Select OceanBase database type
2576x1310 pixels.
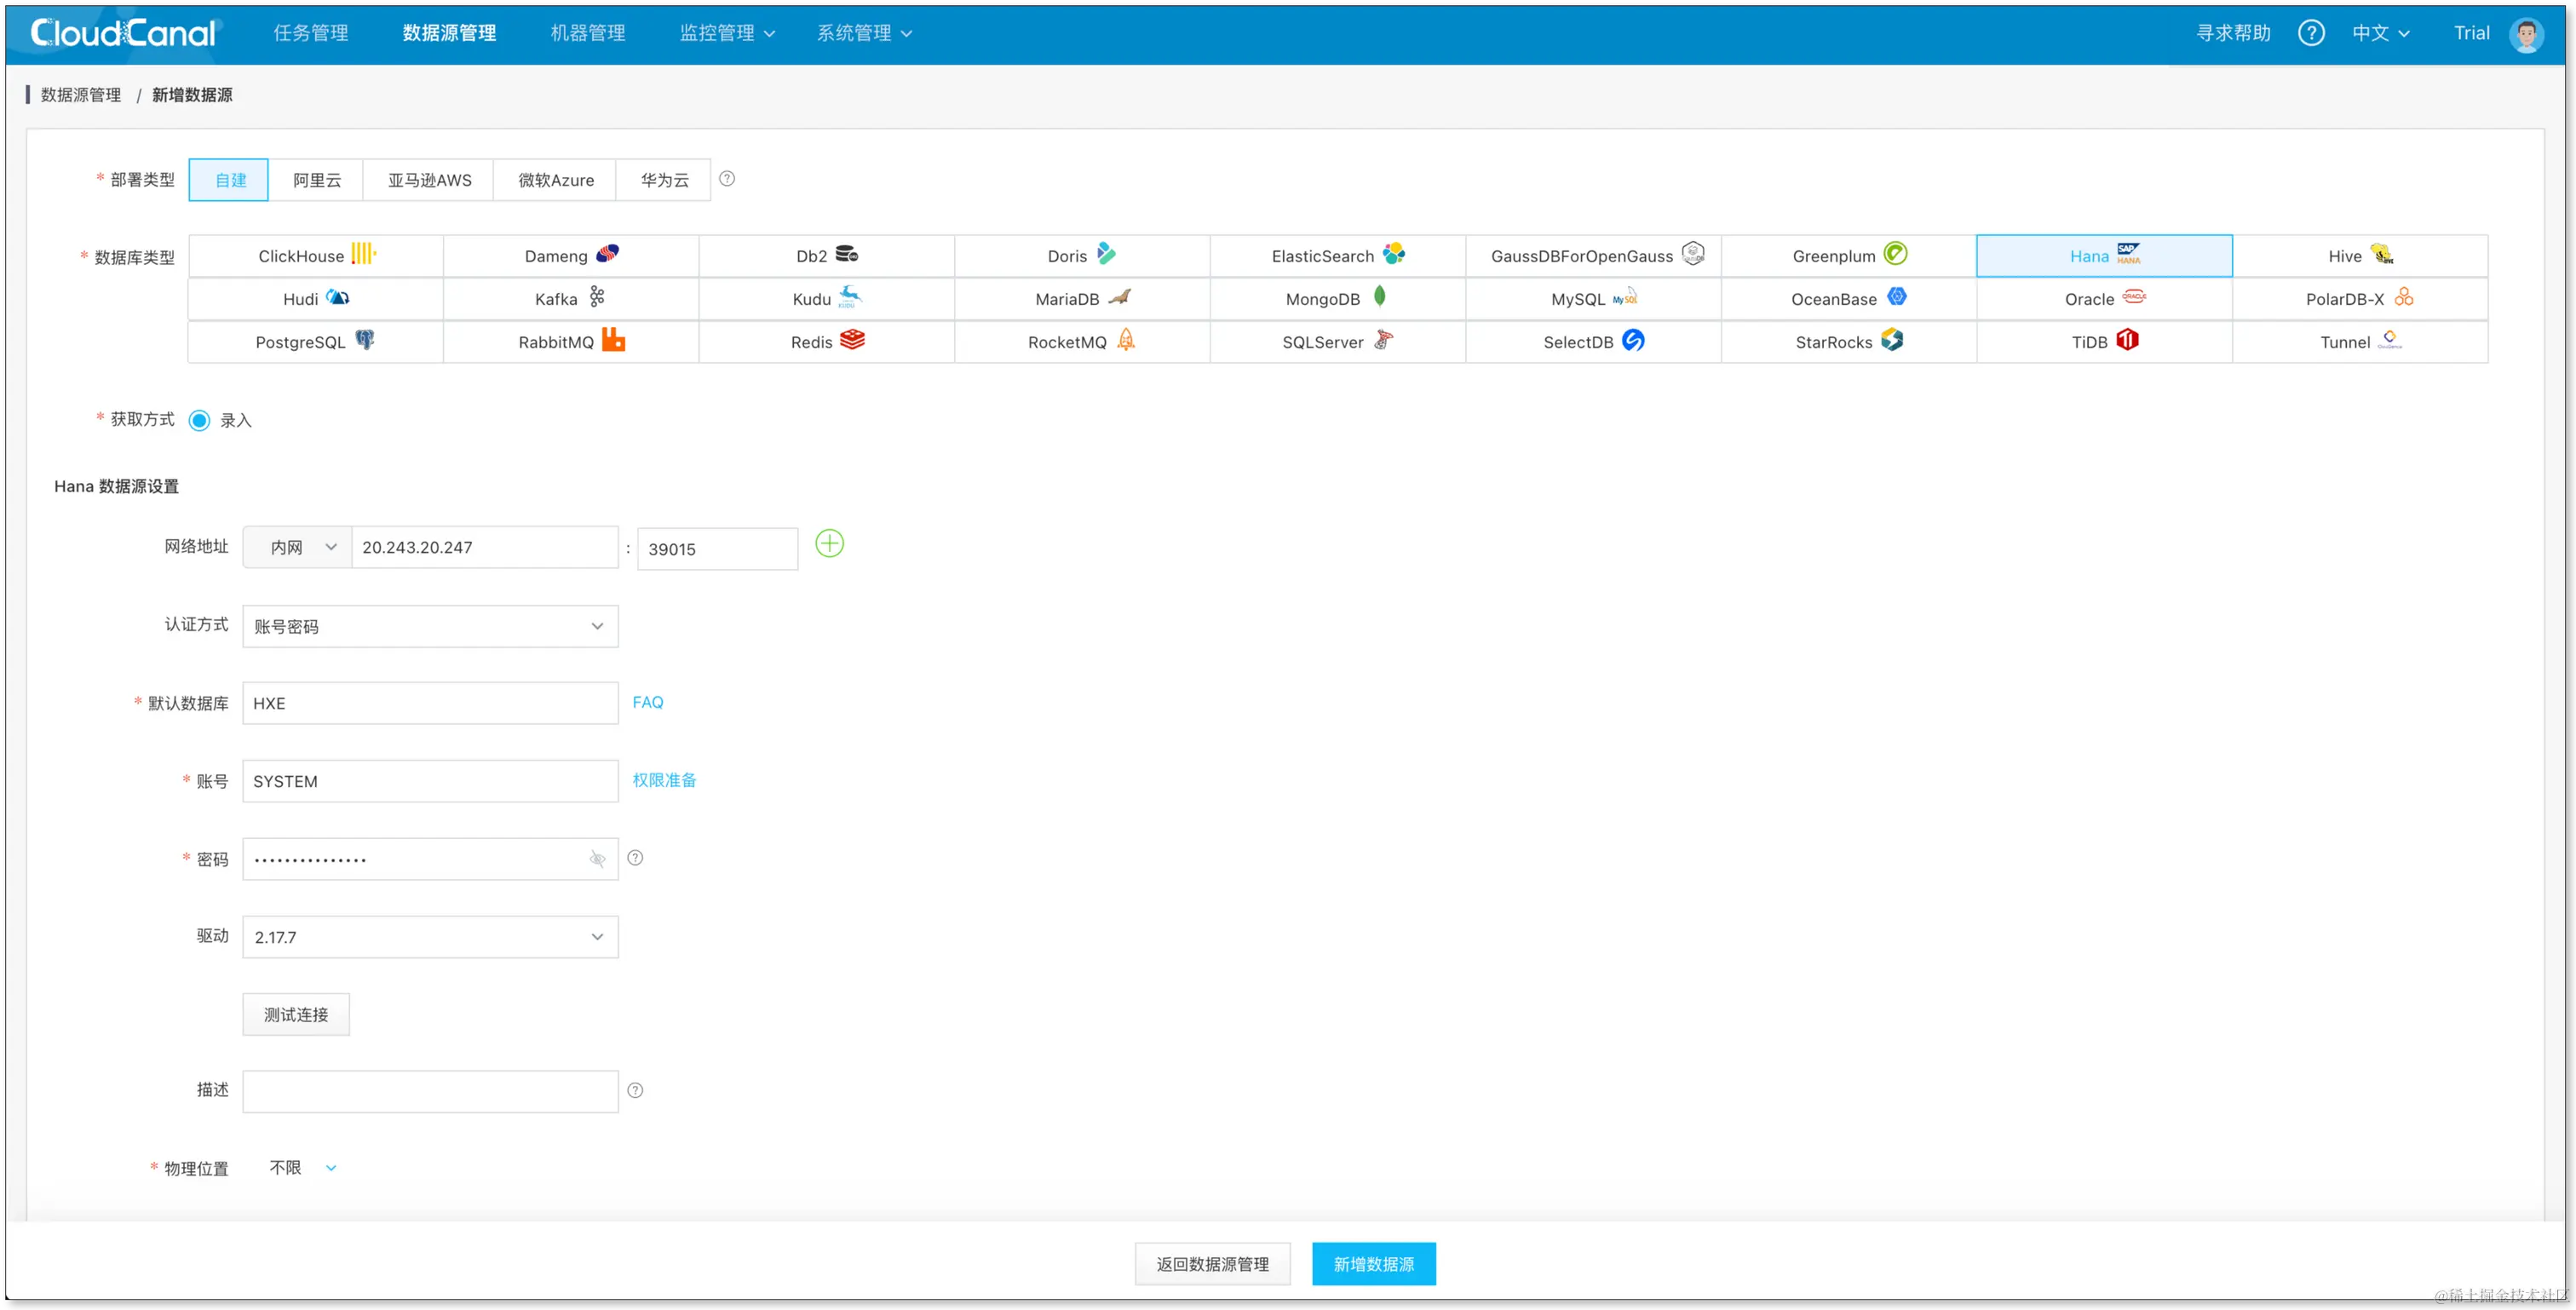(x=1849, y=299)
